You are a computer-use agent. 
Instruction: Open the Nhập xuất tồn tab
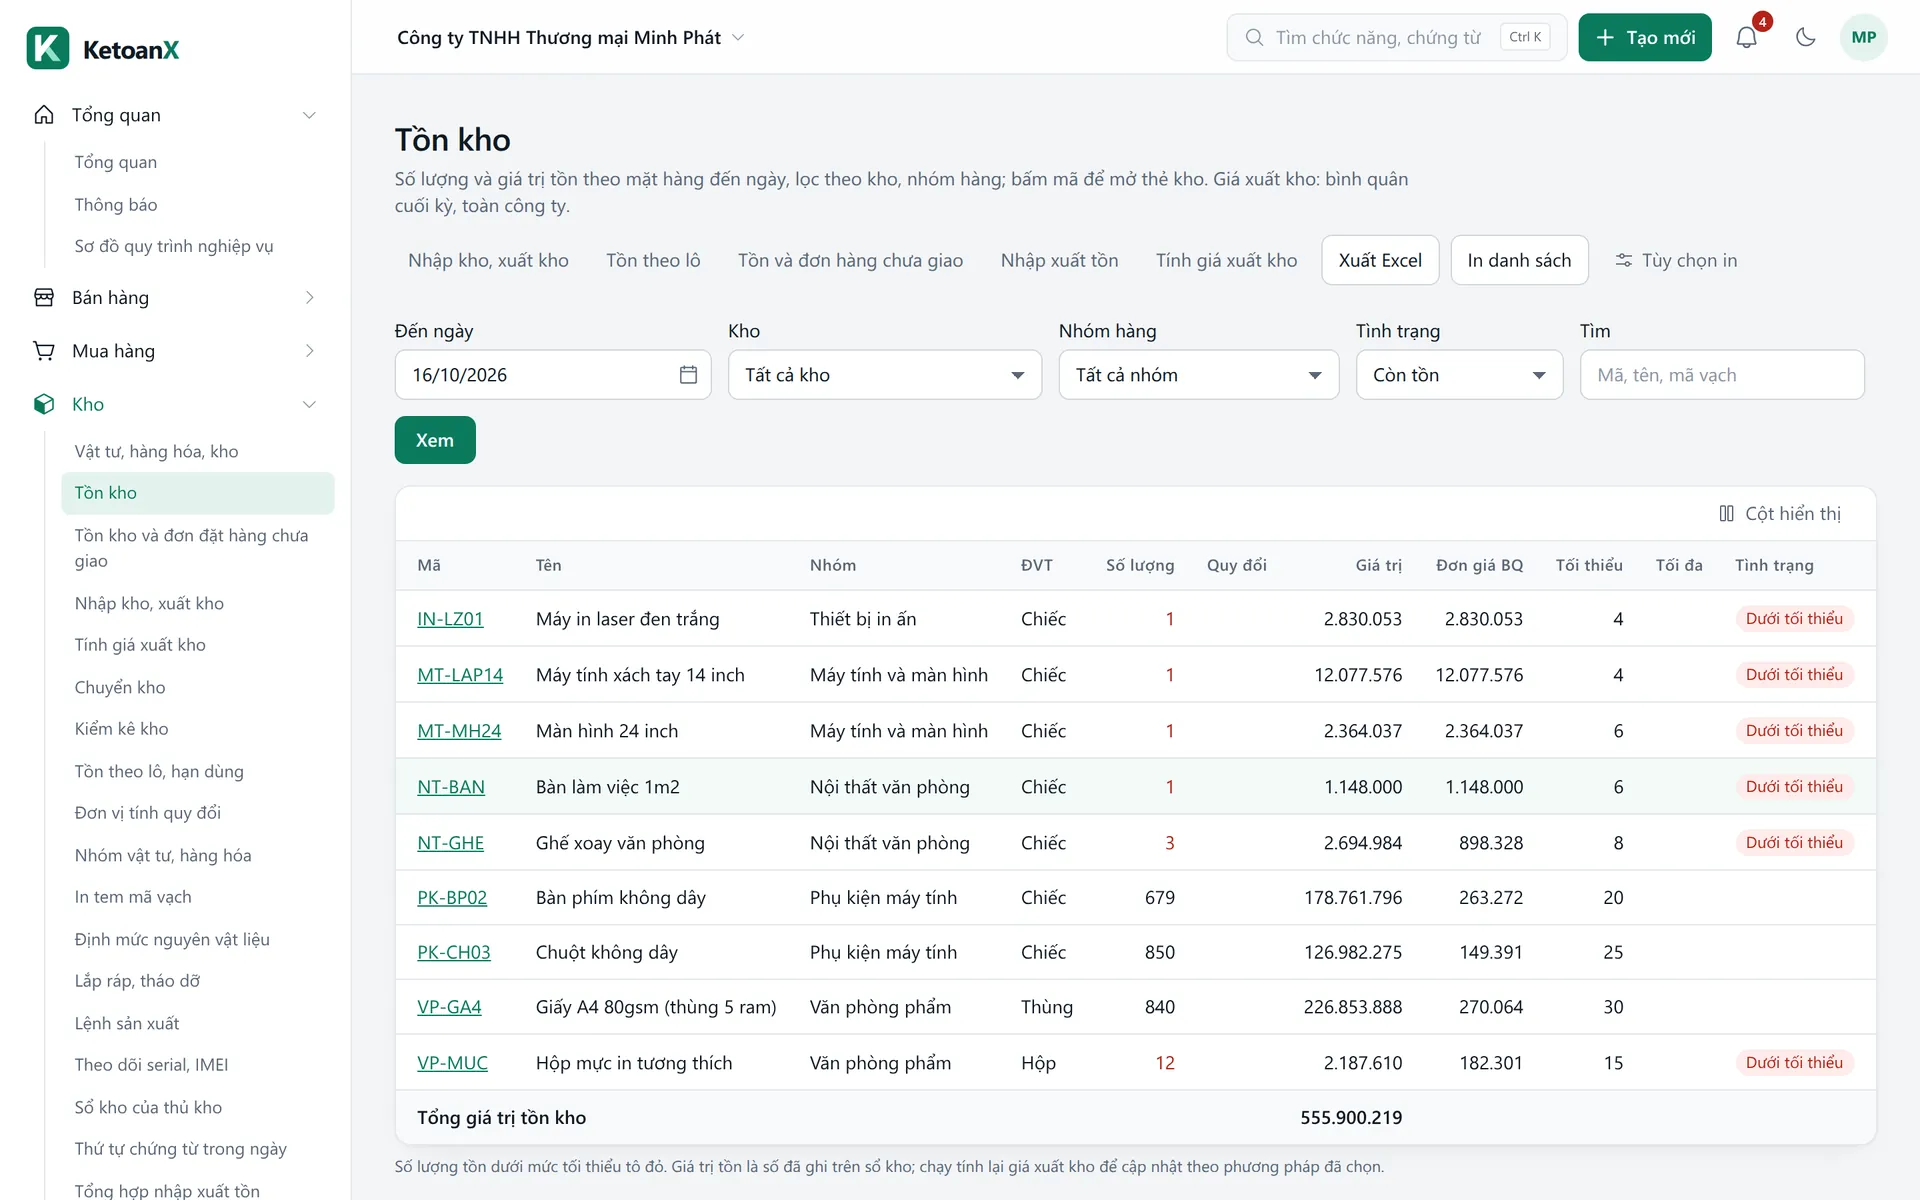(x=1059, y=261)
